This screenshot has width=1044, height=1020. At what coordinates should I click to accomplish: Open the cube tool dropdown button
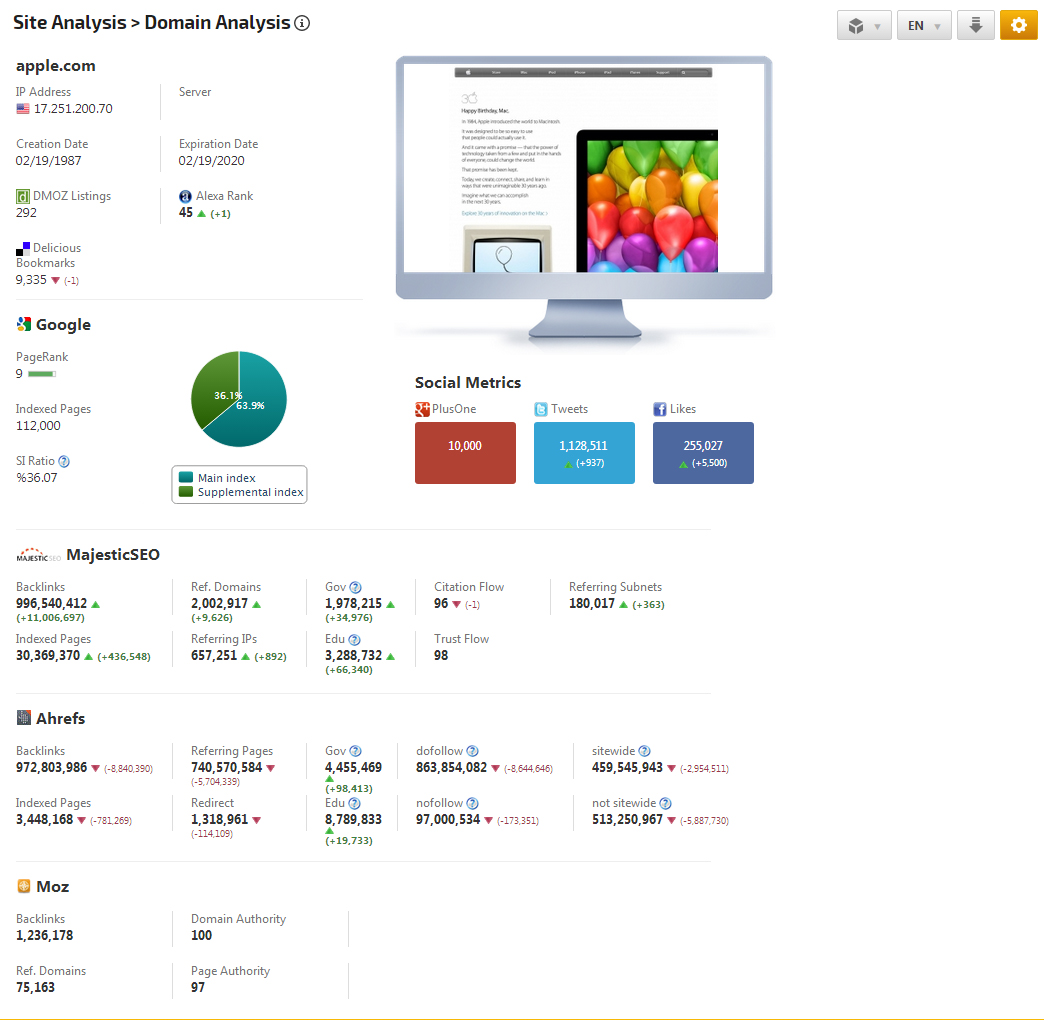[864, 25]
